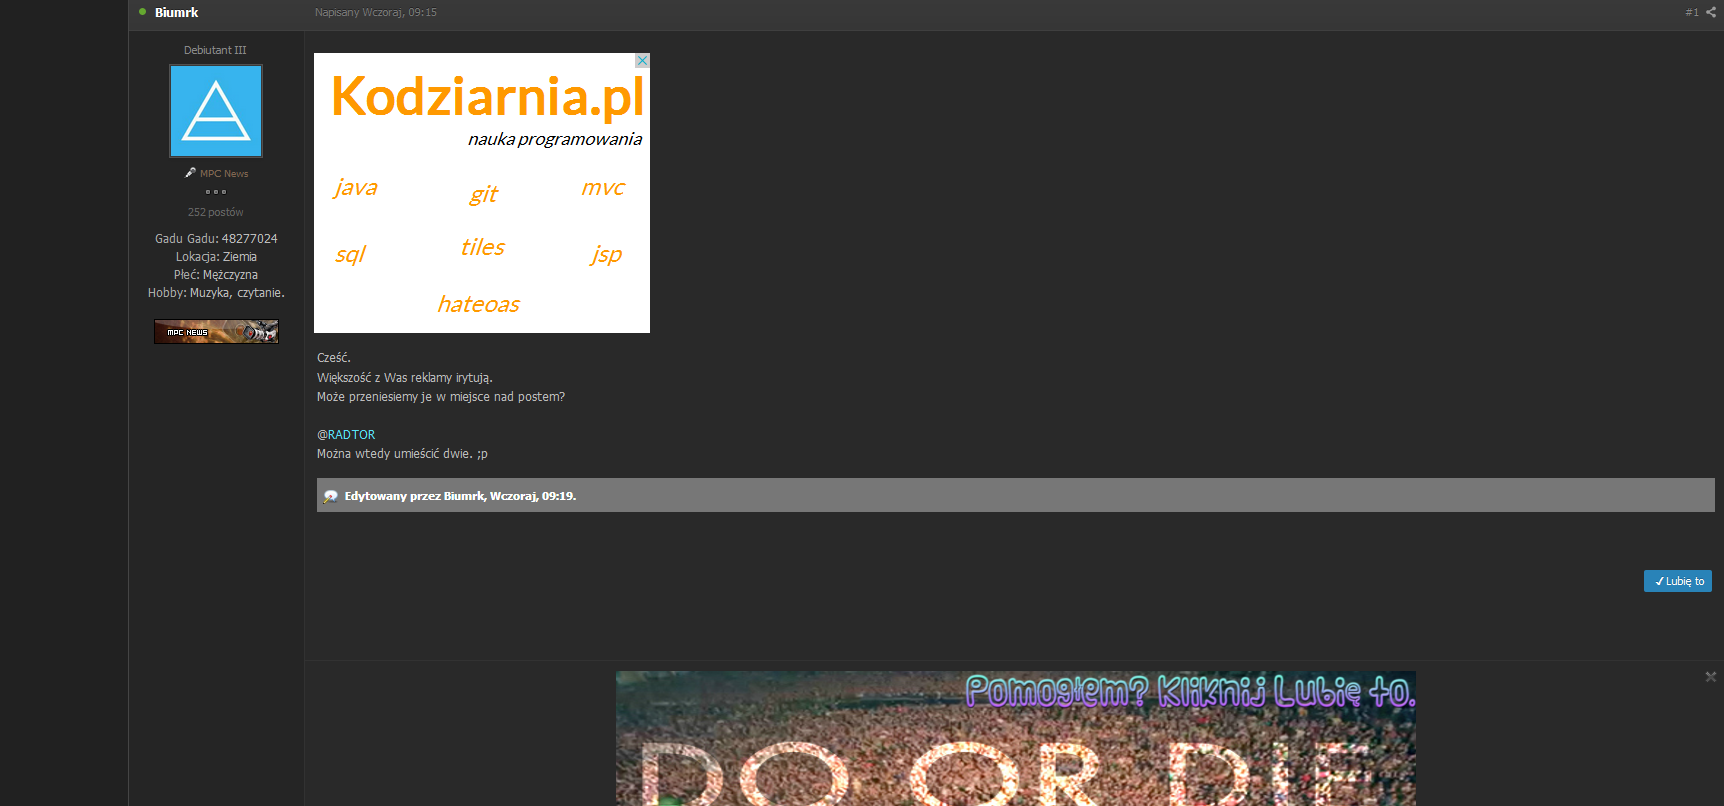Open the #1 post permalink
Image resolution: width=1724 pixels, height=806 pixels.
1692,12
